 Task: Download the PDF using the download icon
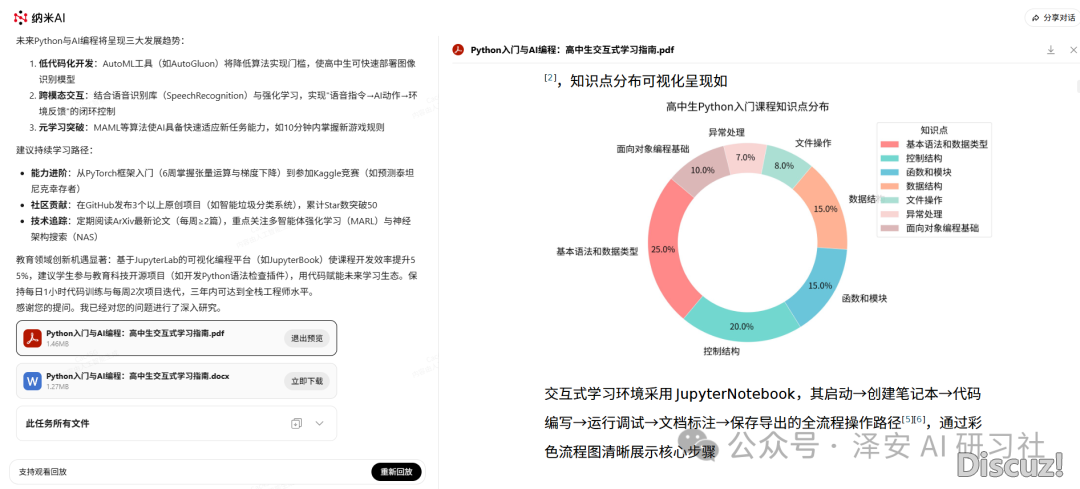click(1050, 50)
